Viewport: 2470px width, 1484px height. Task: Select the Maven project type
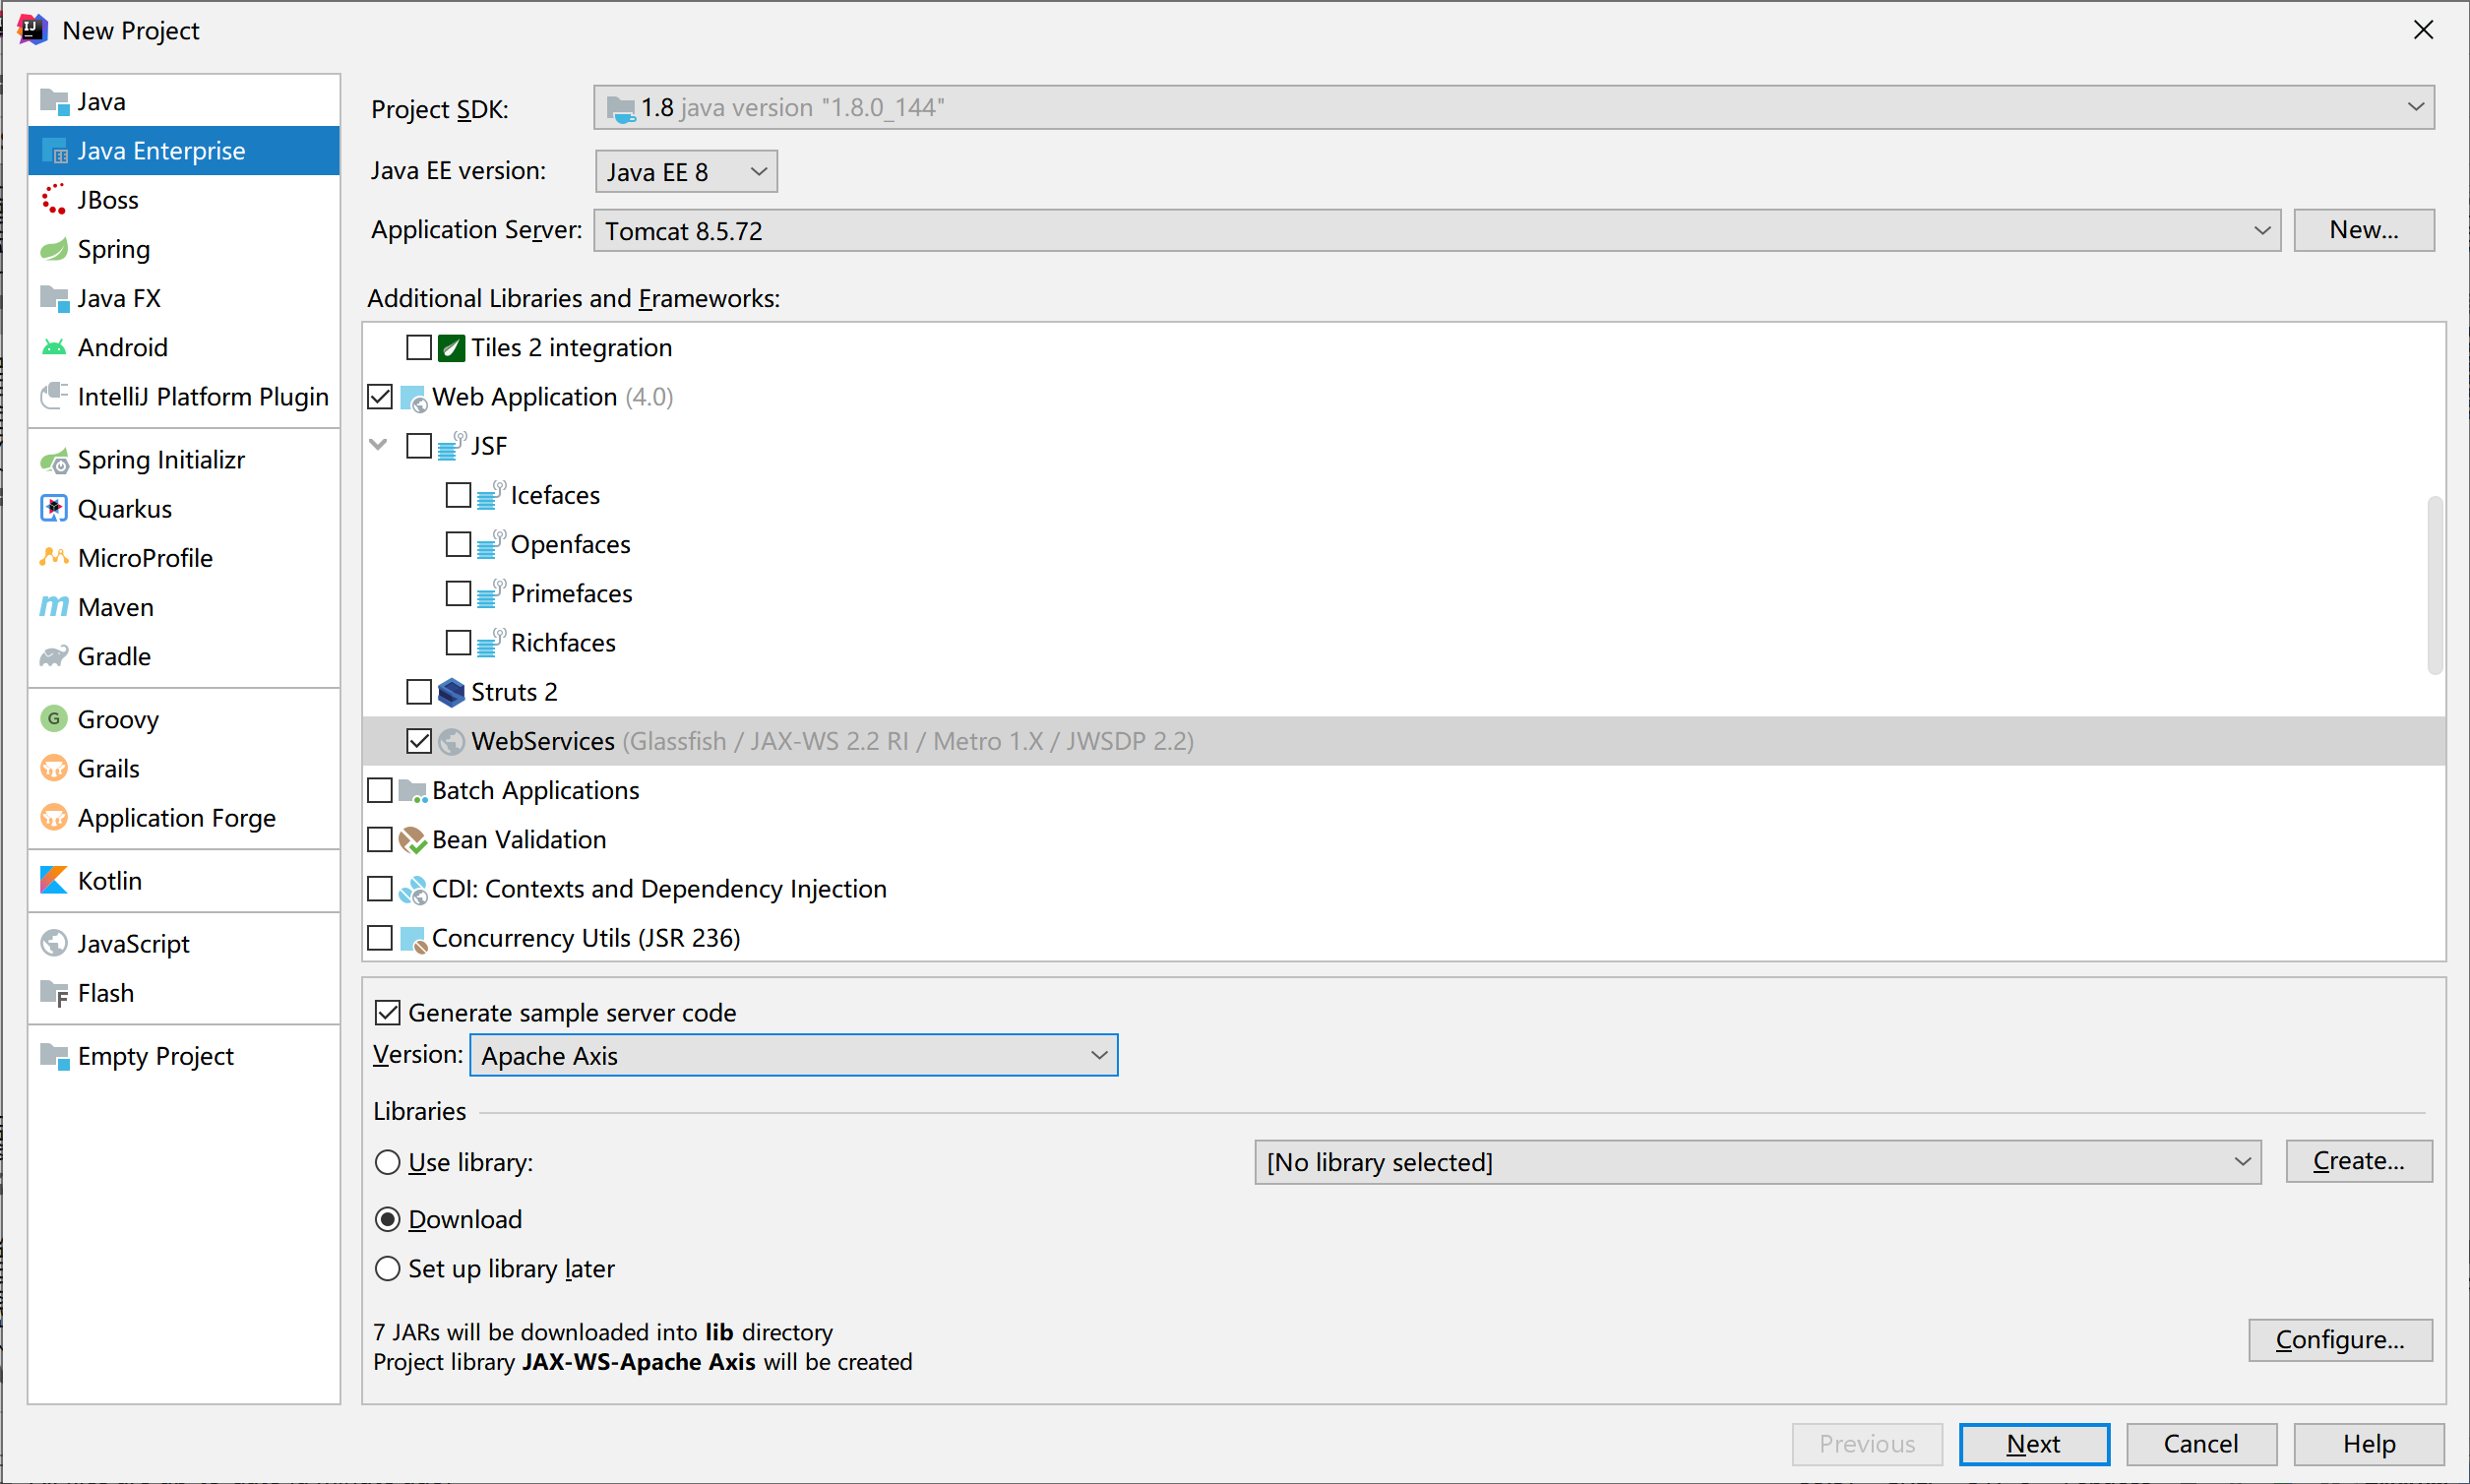coord(184,607)
